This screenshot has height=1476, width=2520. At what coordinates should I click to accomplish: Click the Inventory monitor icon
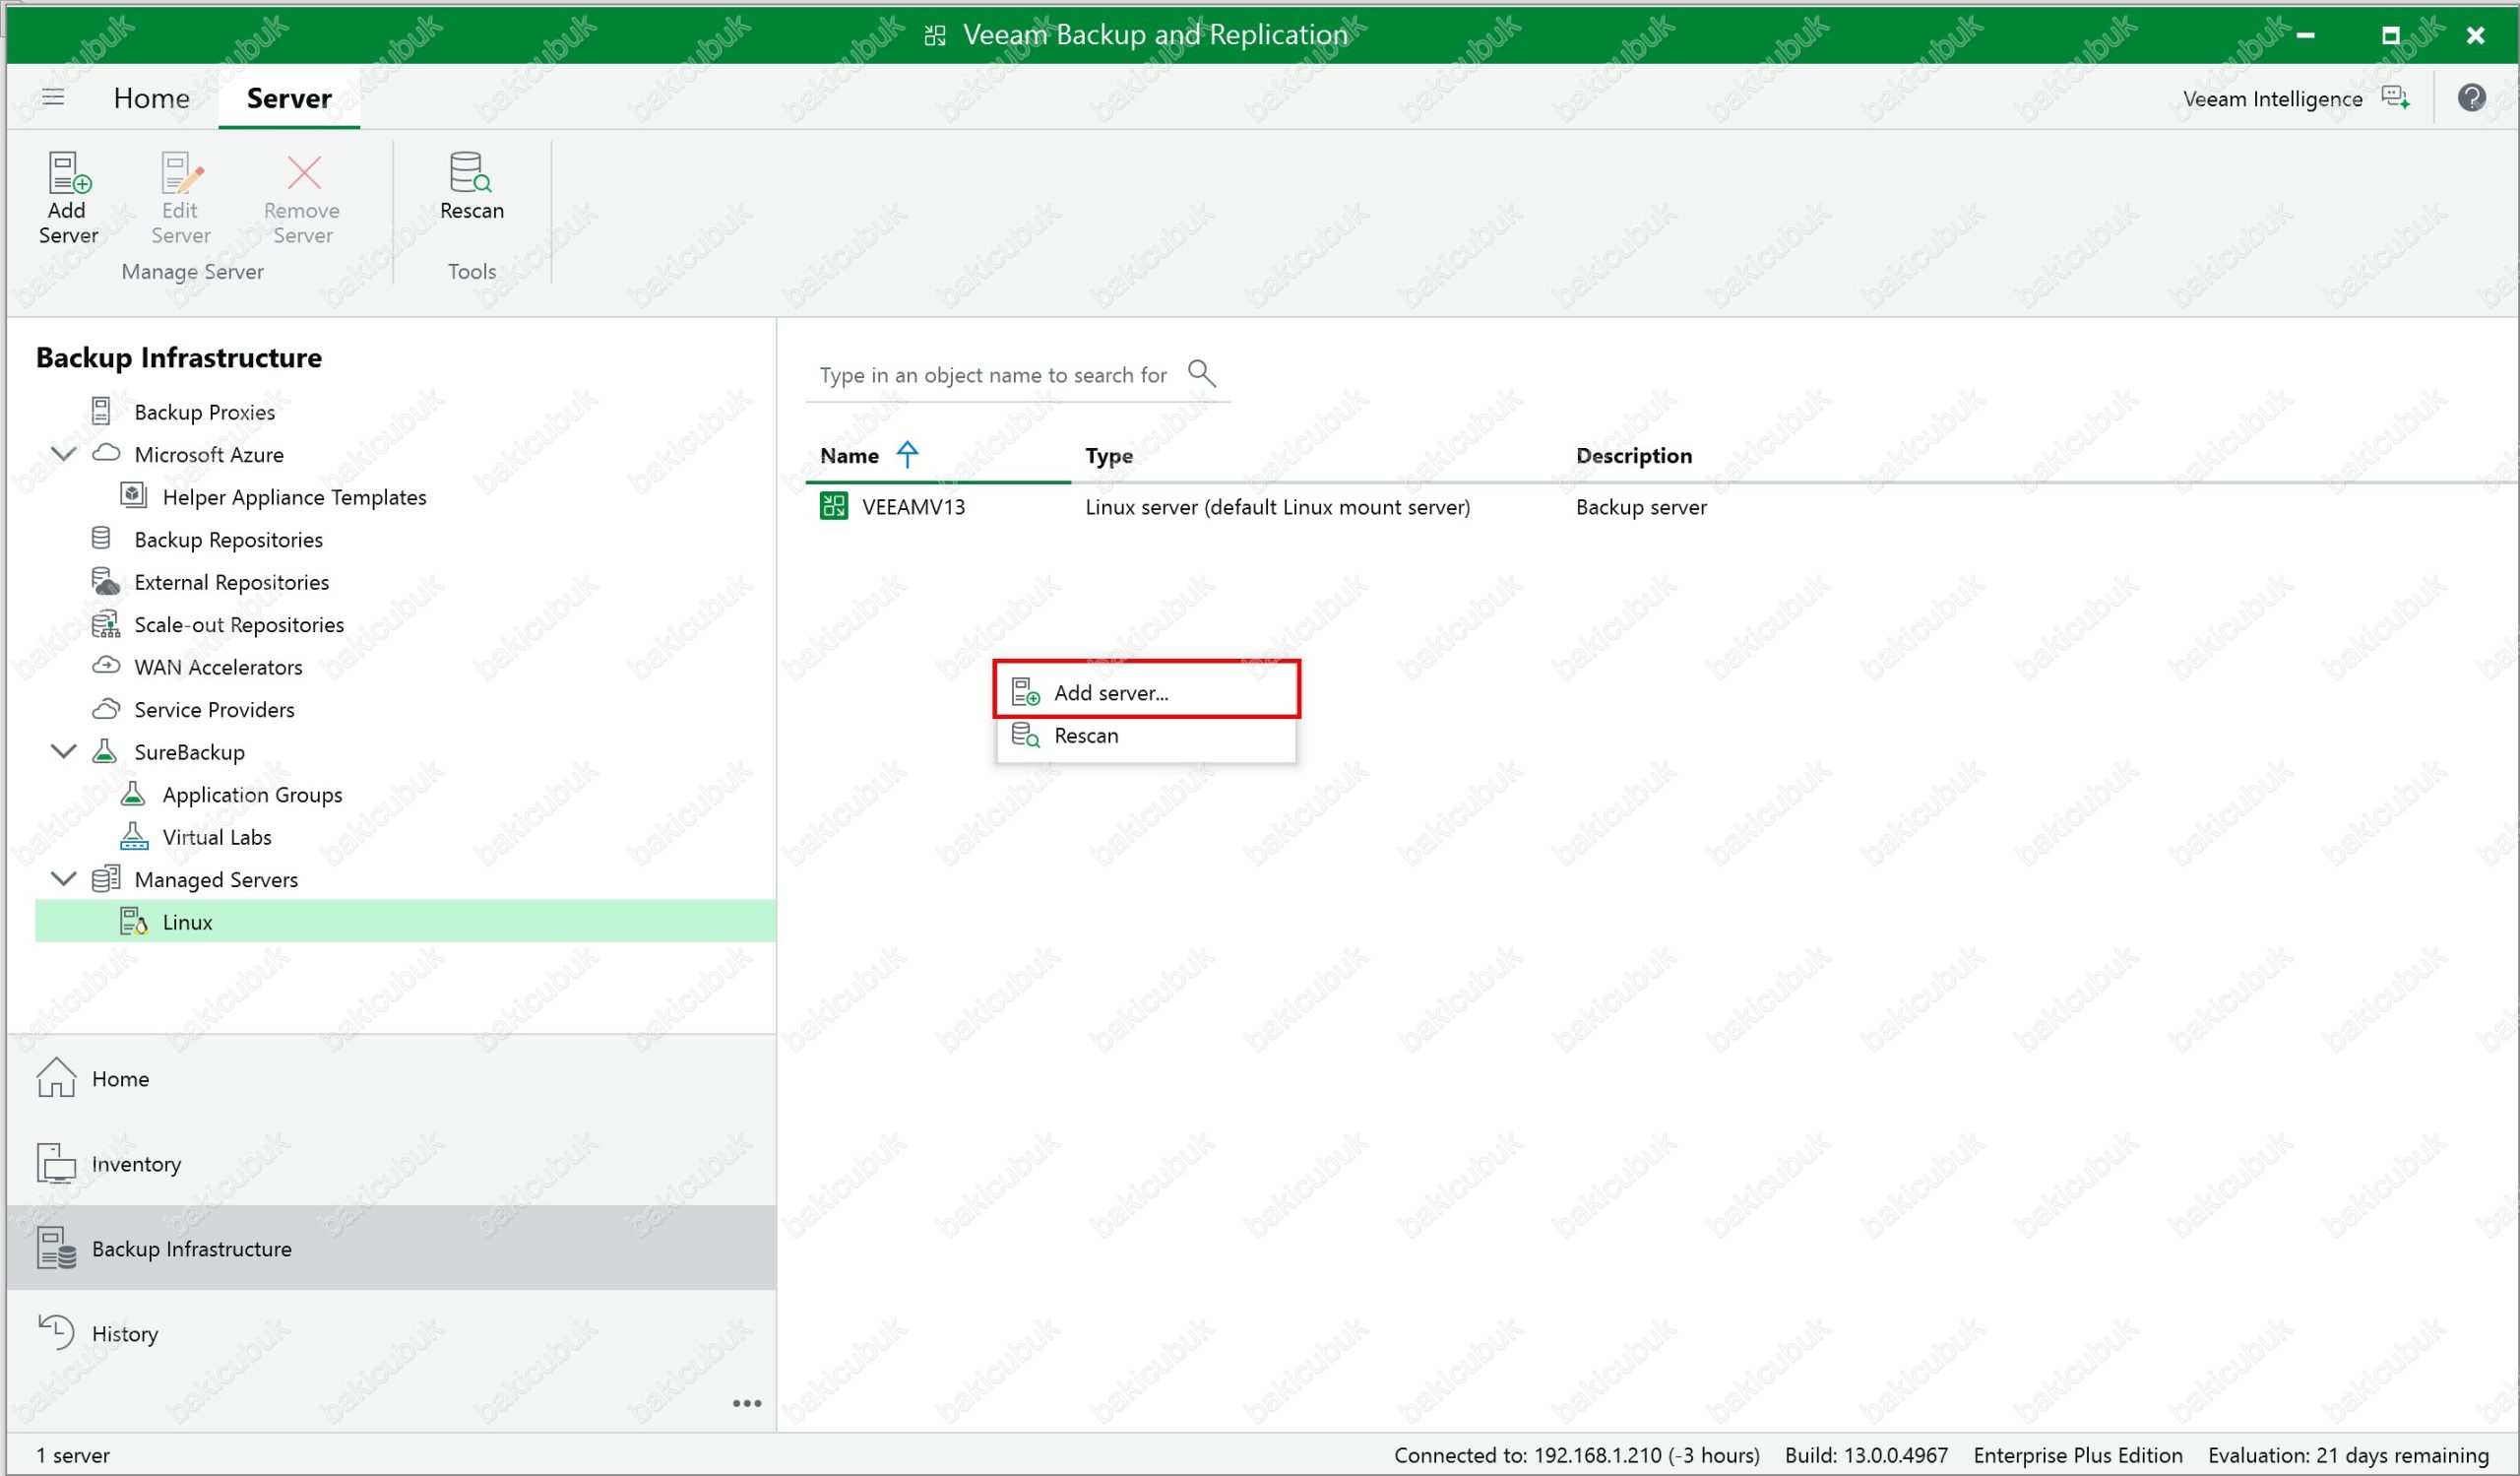56,1163
